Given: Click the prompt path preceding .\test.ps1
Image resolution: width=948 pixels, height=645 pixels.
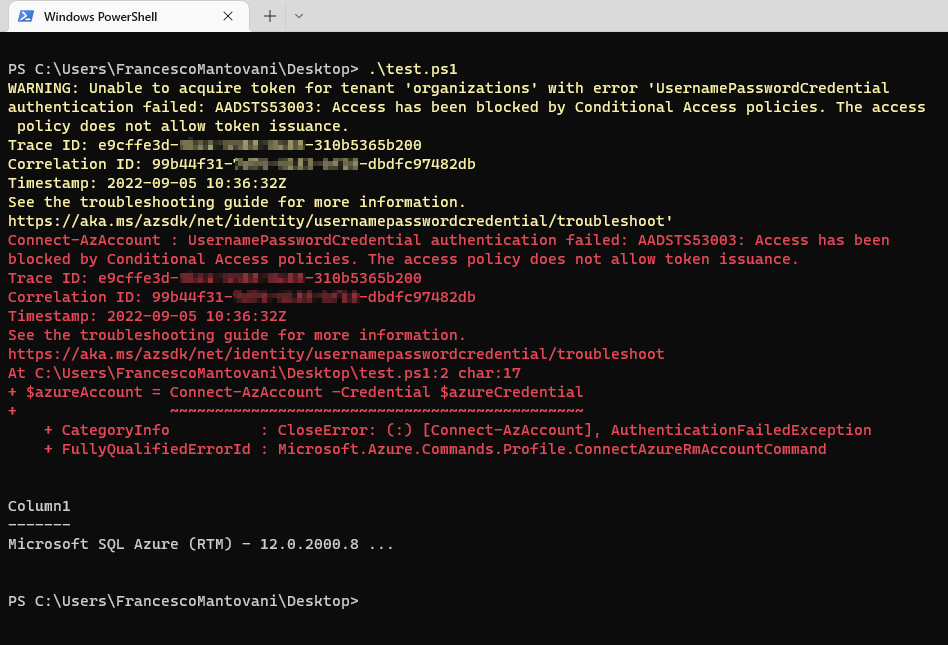Looking at the screenshot, I should [183, 69].
